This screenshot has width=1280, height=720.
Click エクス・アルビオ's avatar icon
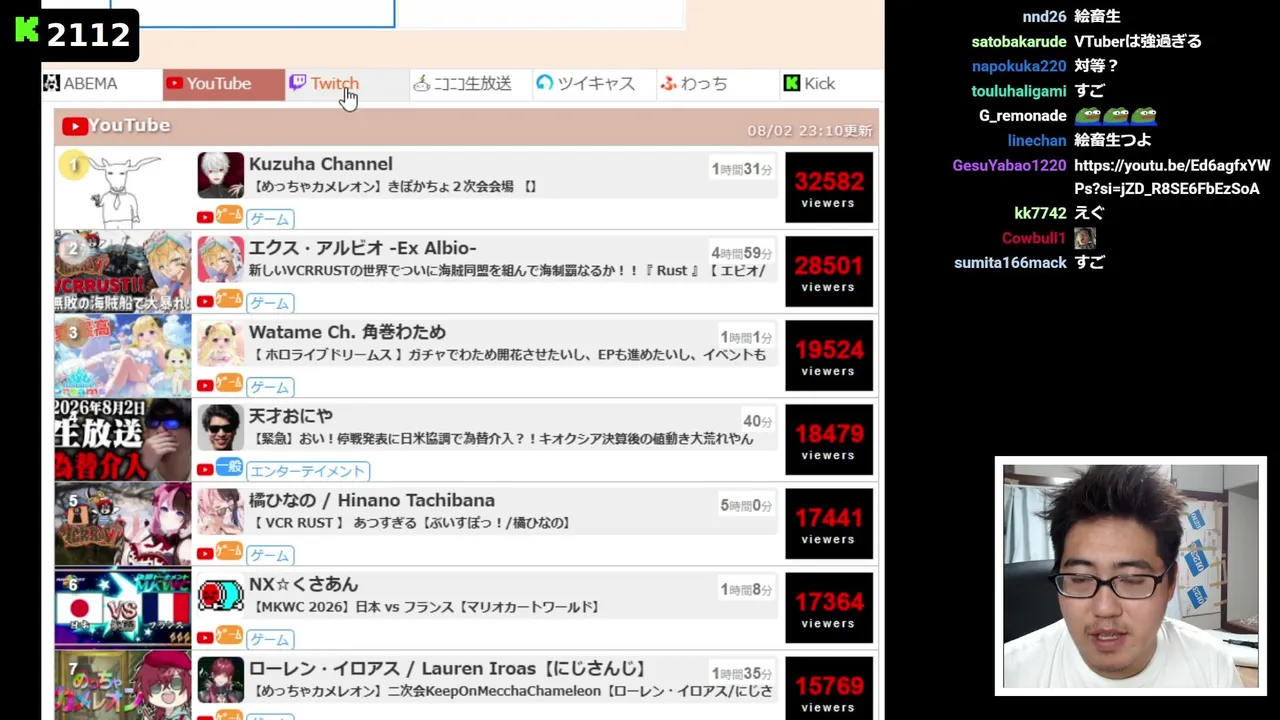click(x=220, y=259)
